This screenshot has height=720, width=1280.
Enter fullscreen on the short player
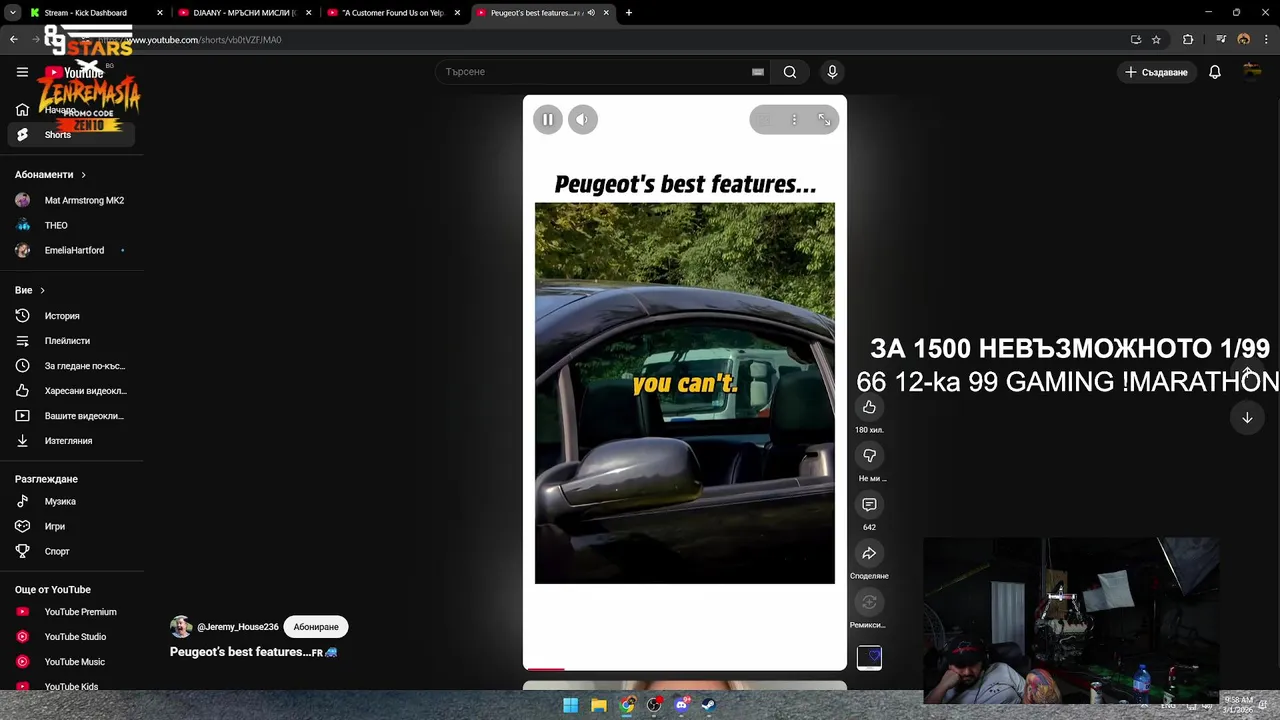pos(824,120)
